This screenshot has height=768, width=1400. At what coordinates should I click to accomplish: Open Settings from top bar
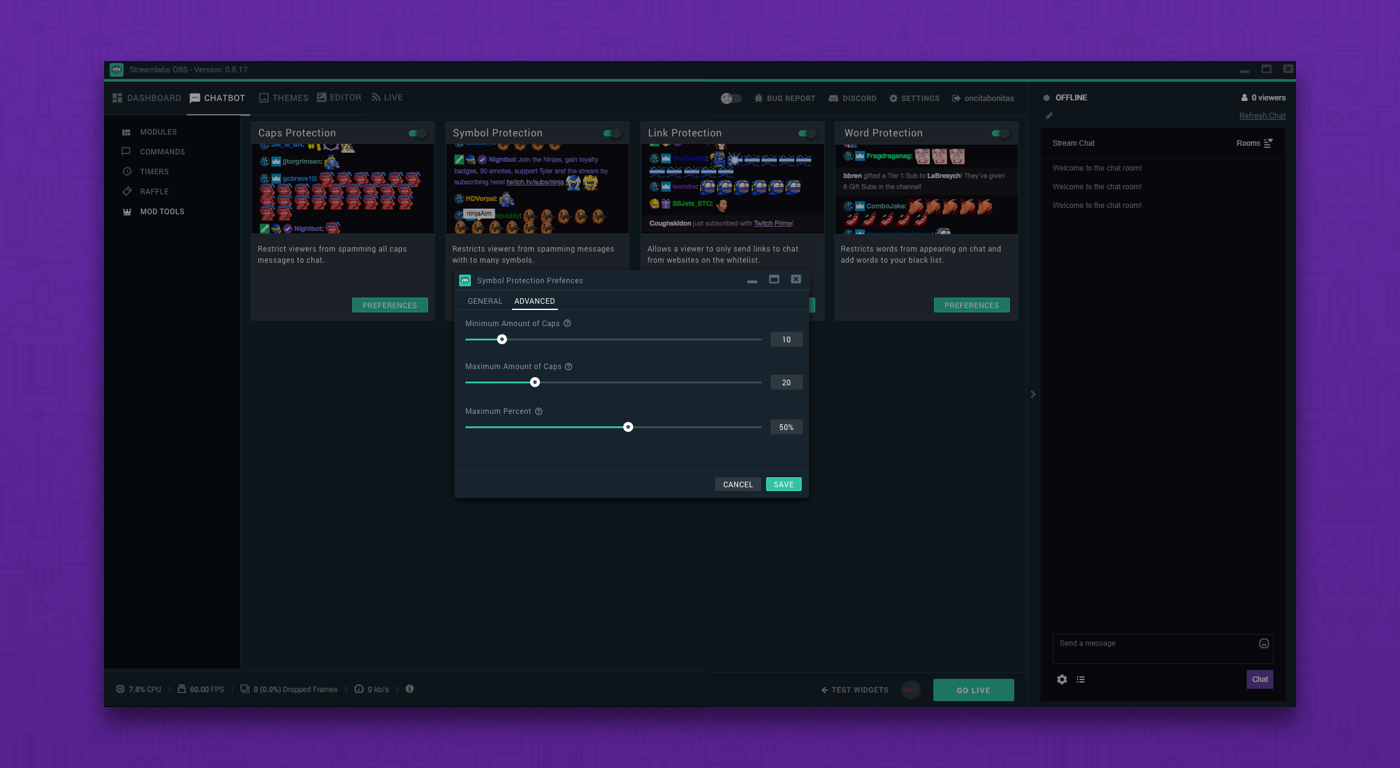pos(914,98)
